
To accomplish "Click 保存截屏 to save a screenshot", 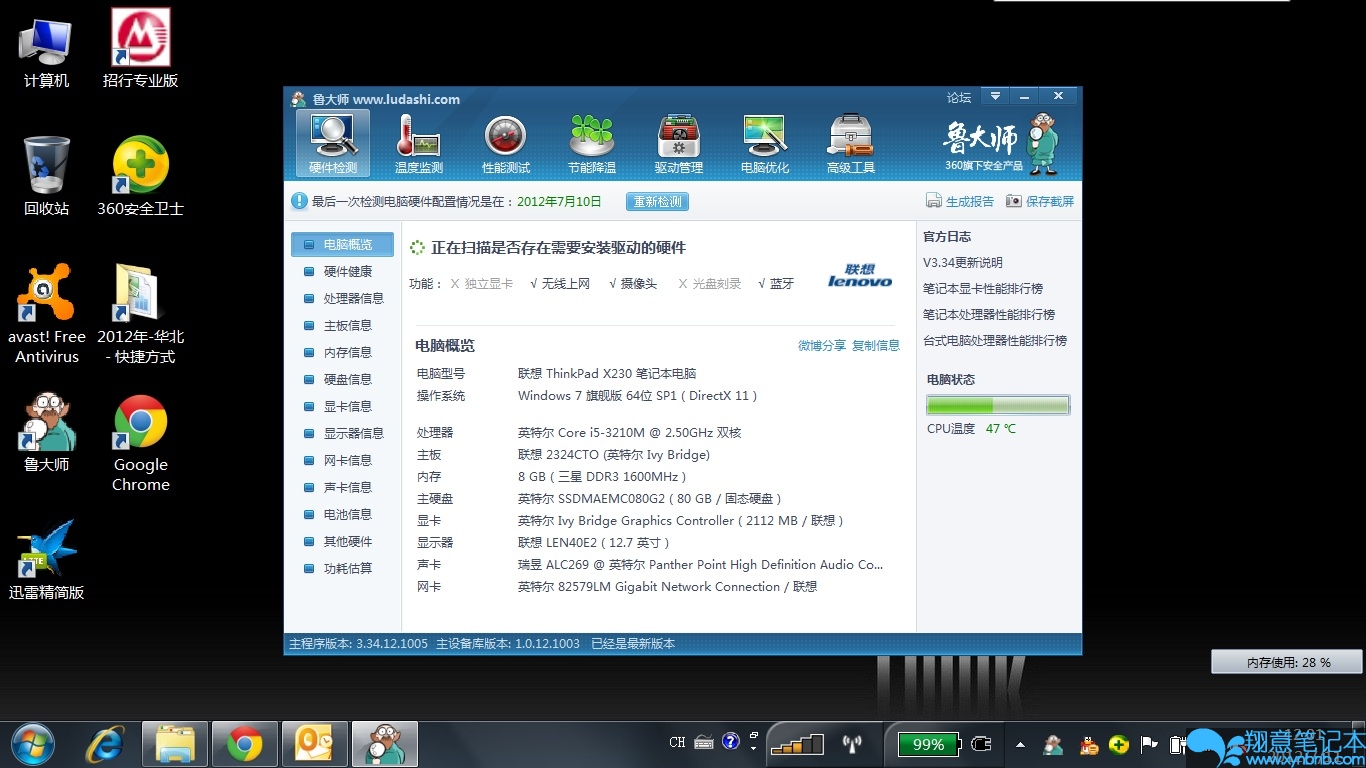I will [x=1040, y=201].
